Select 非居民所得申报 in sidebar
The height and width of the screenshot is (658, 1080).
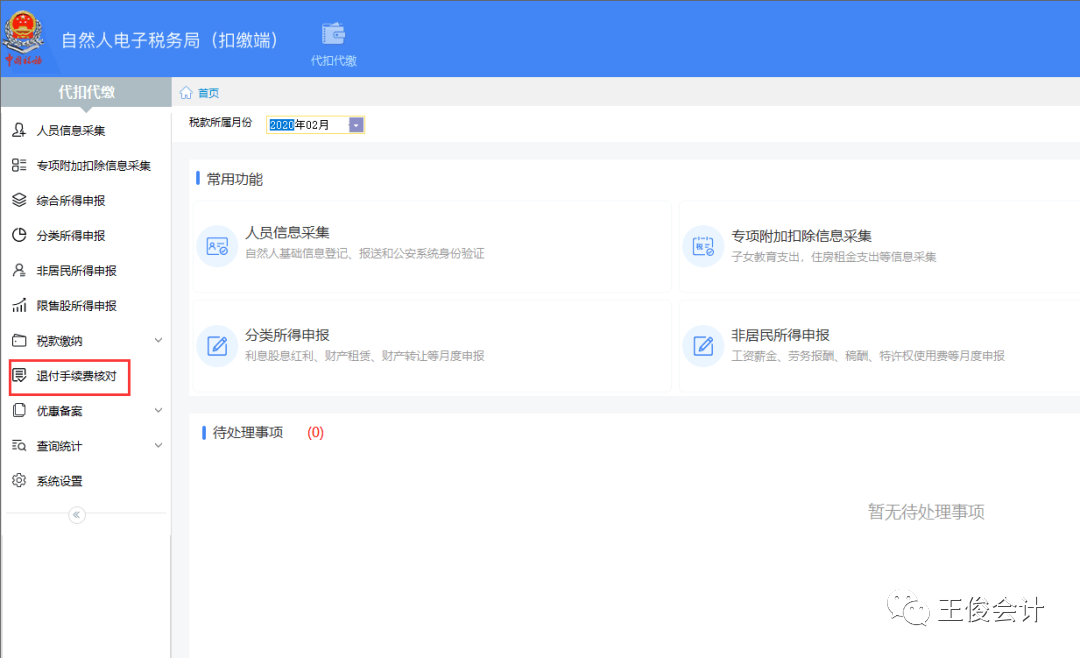click(x=76, y=271)
